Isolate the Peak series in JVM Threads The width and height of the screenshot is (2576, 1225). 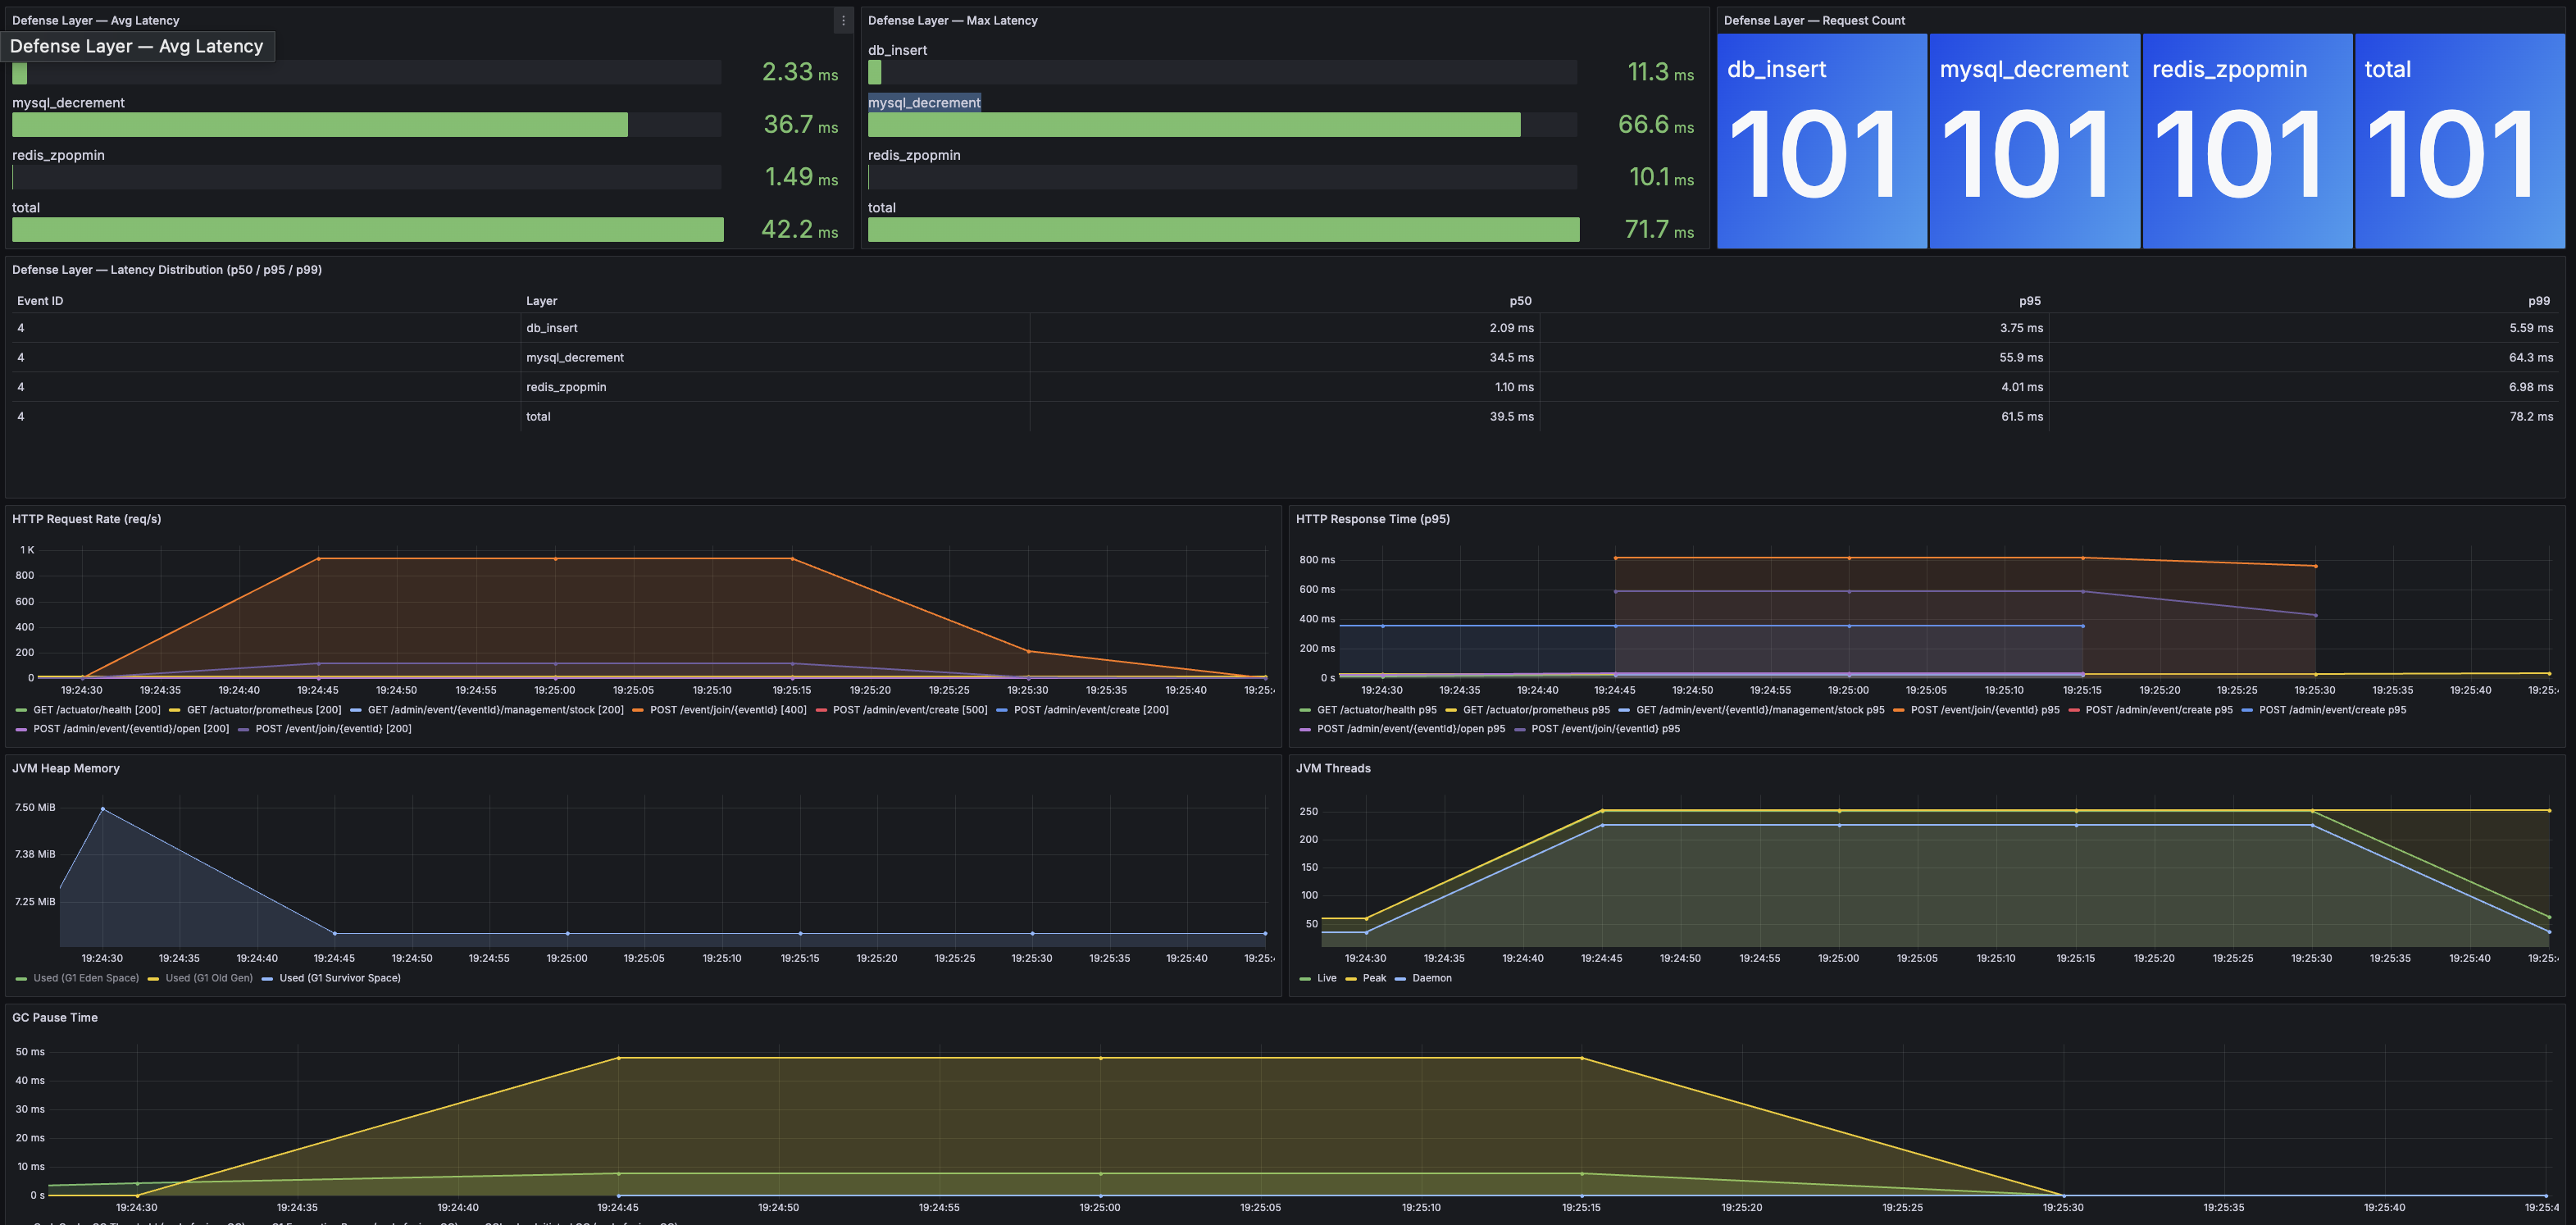tap(1373, 978)
